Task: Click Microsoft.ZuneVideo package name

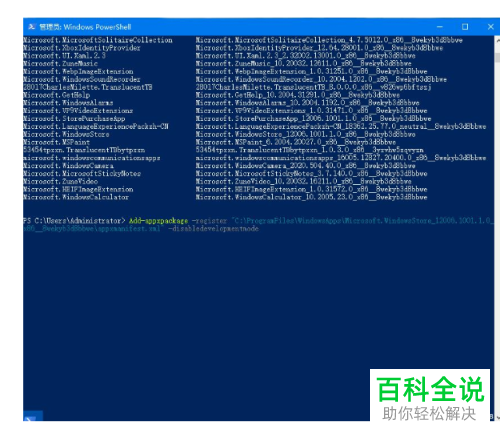Action: click(x=60, y=181)
